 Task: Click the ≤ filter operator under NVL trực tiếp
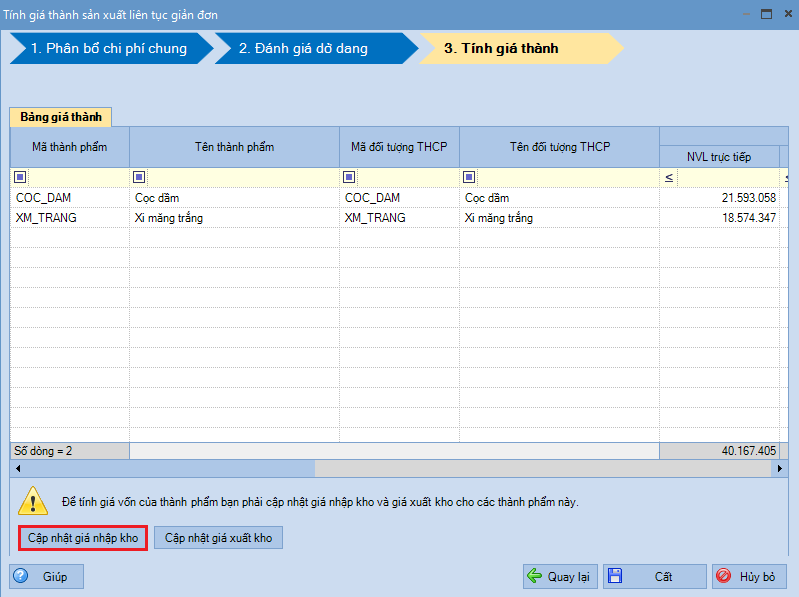(x=669, y=177)
